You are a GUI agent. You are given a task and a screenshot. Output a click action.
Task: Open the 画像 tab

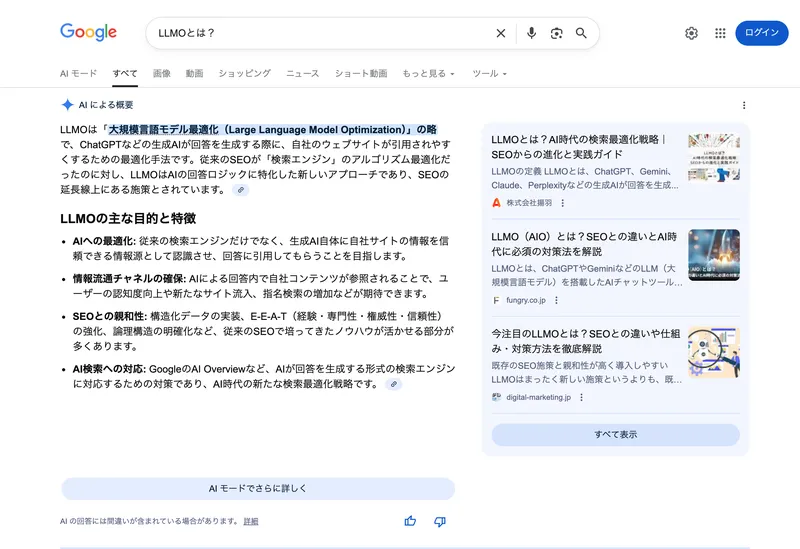tap(162, 73)
